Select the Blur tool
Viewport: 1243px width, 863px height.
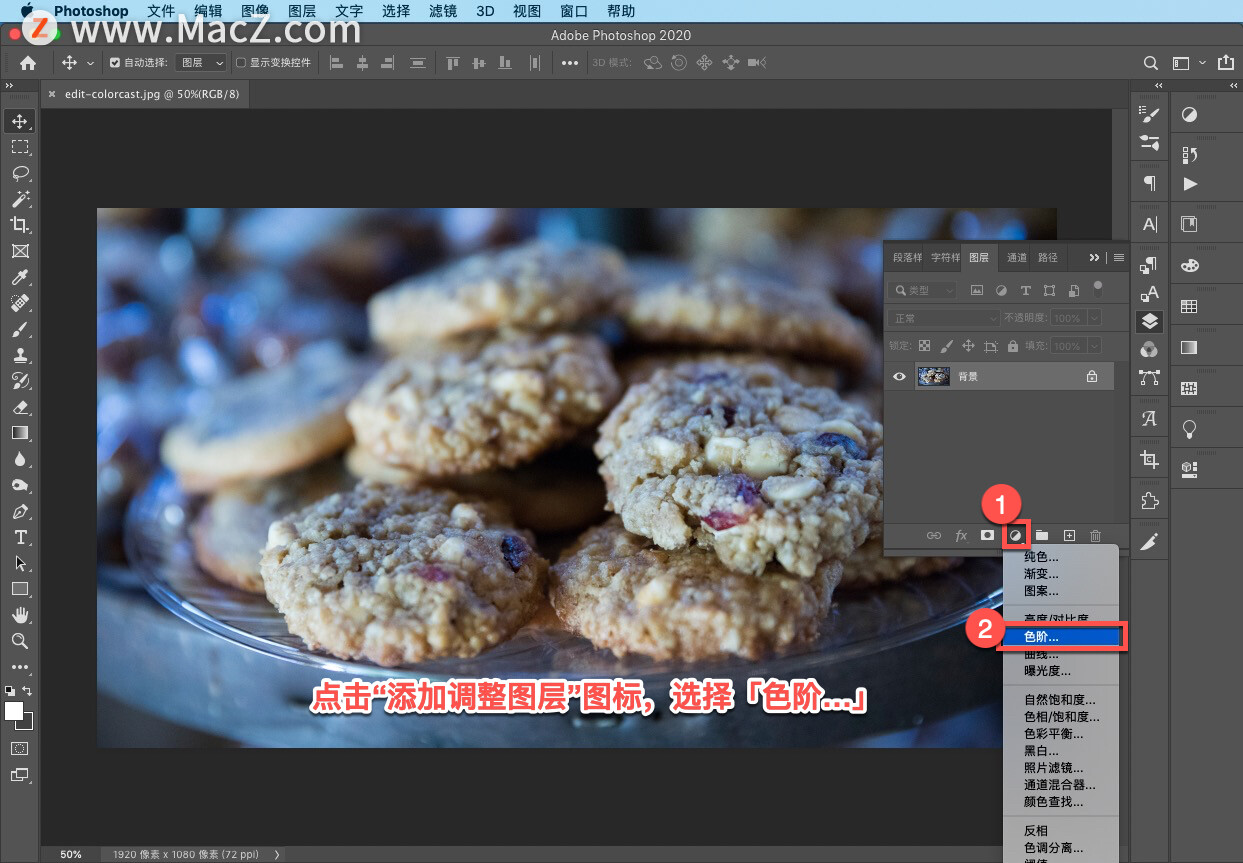coord(19,459)
